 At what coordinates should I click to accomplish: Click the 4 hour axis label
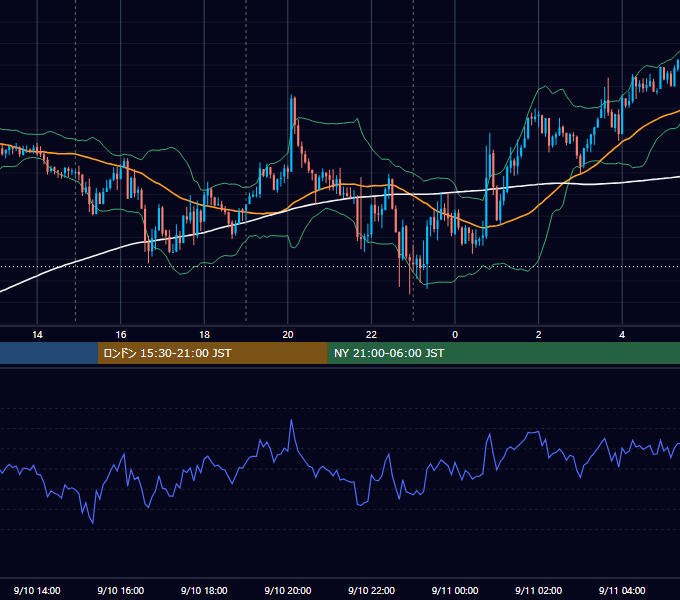(622, 335)
